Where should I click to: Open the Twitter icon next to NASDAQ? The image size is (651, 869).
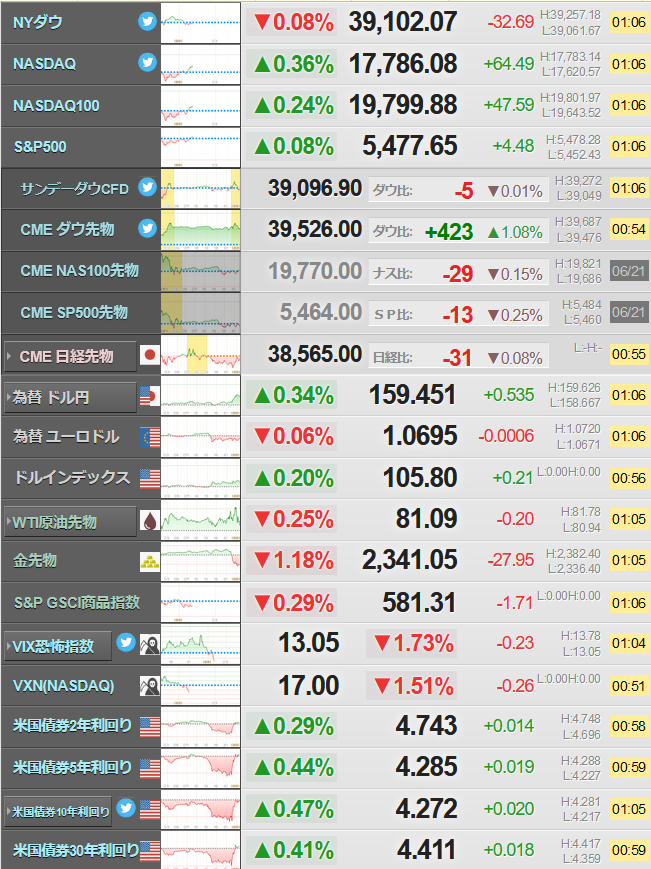(x=147, y=63)
